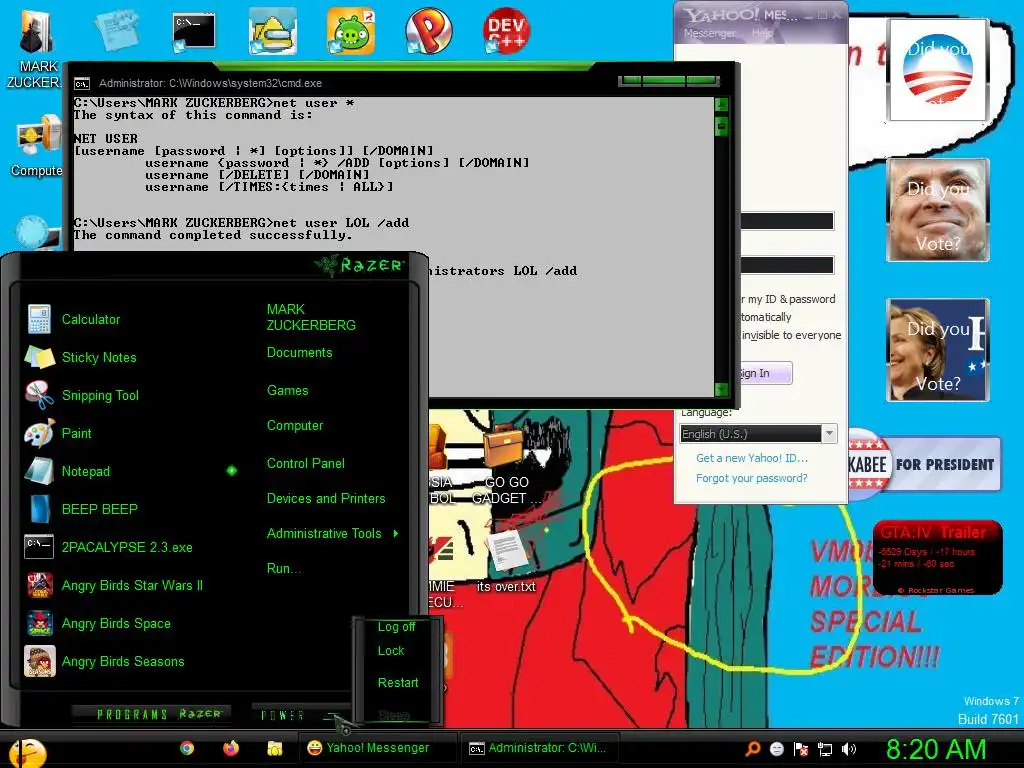Open the MARK ZUCKER desktop folder icon
This screenshot has height=768, width=1024.
pos(35,50)
